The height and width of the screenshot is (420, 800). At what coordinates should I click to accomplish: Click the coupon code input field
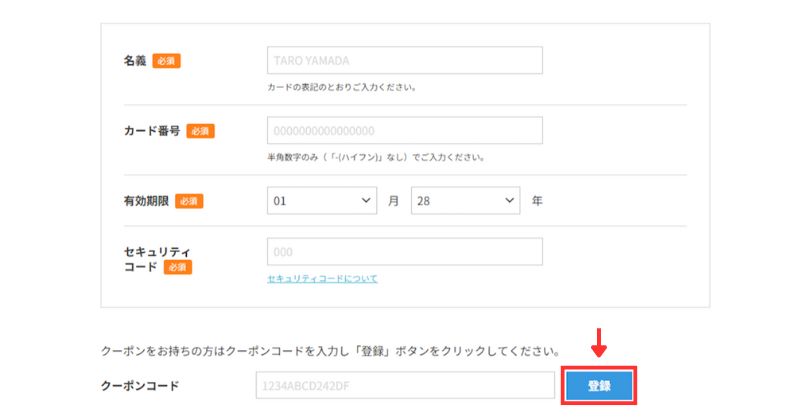405,385
